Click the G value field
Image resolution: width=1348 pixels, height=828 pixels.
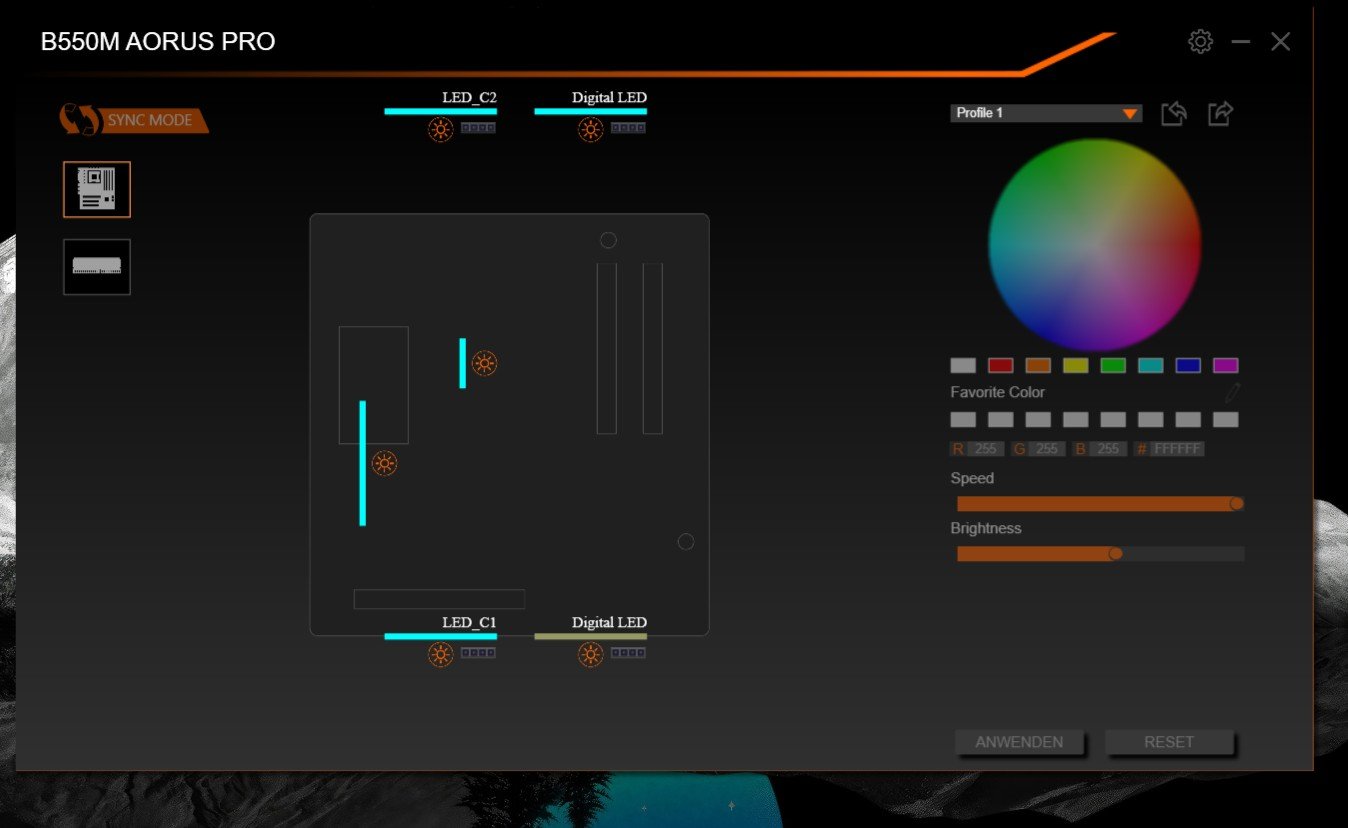[x=1046, y=449]
